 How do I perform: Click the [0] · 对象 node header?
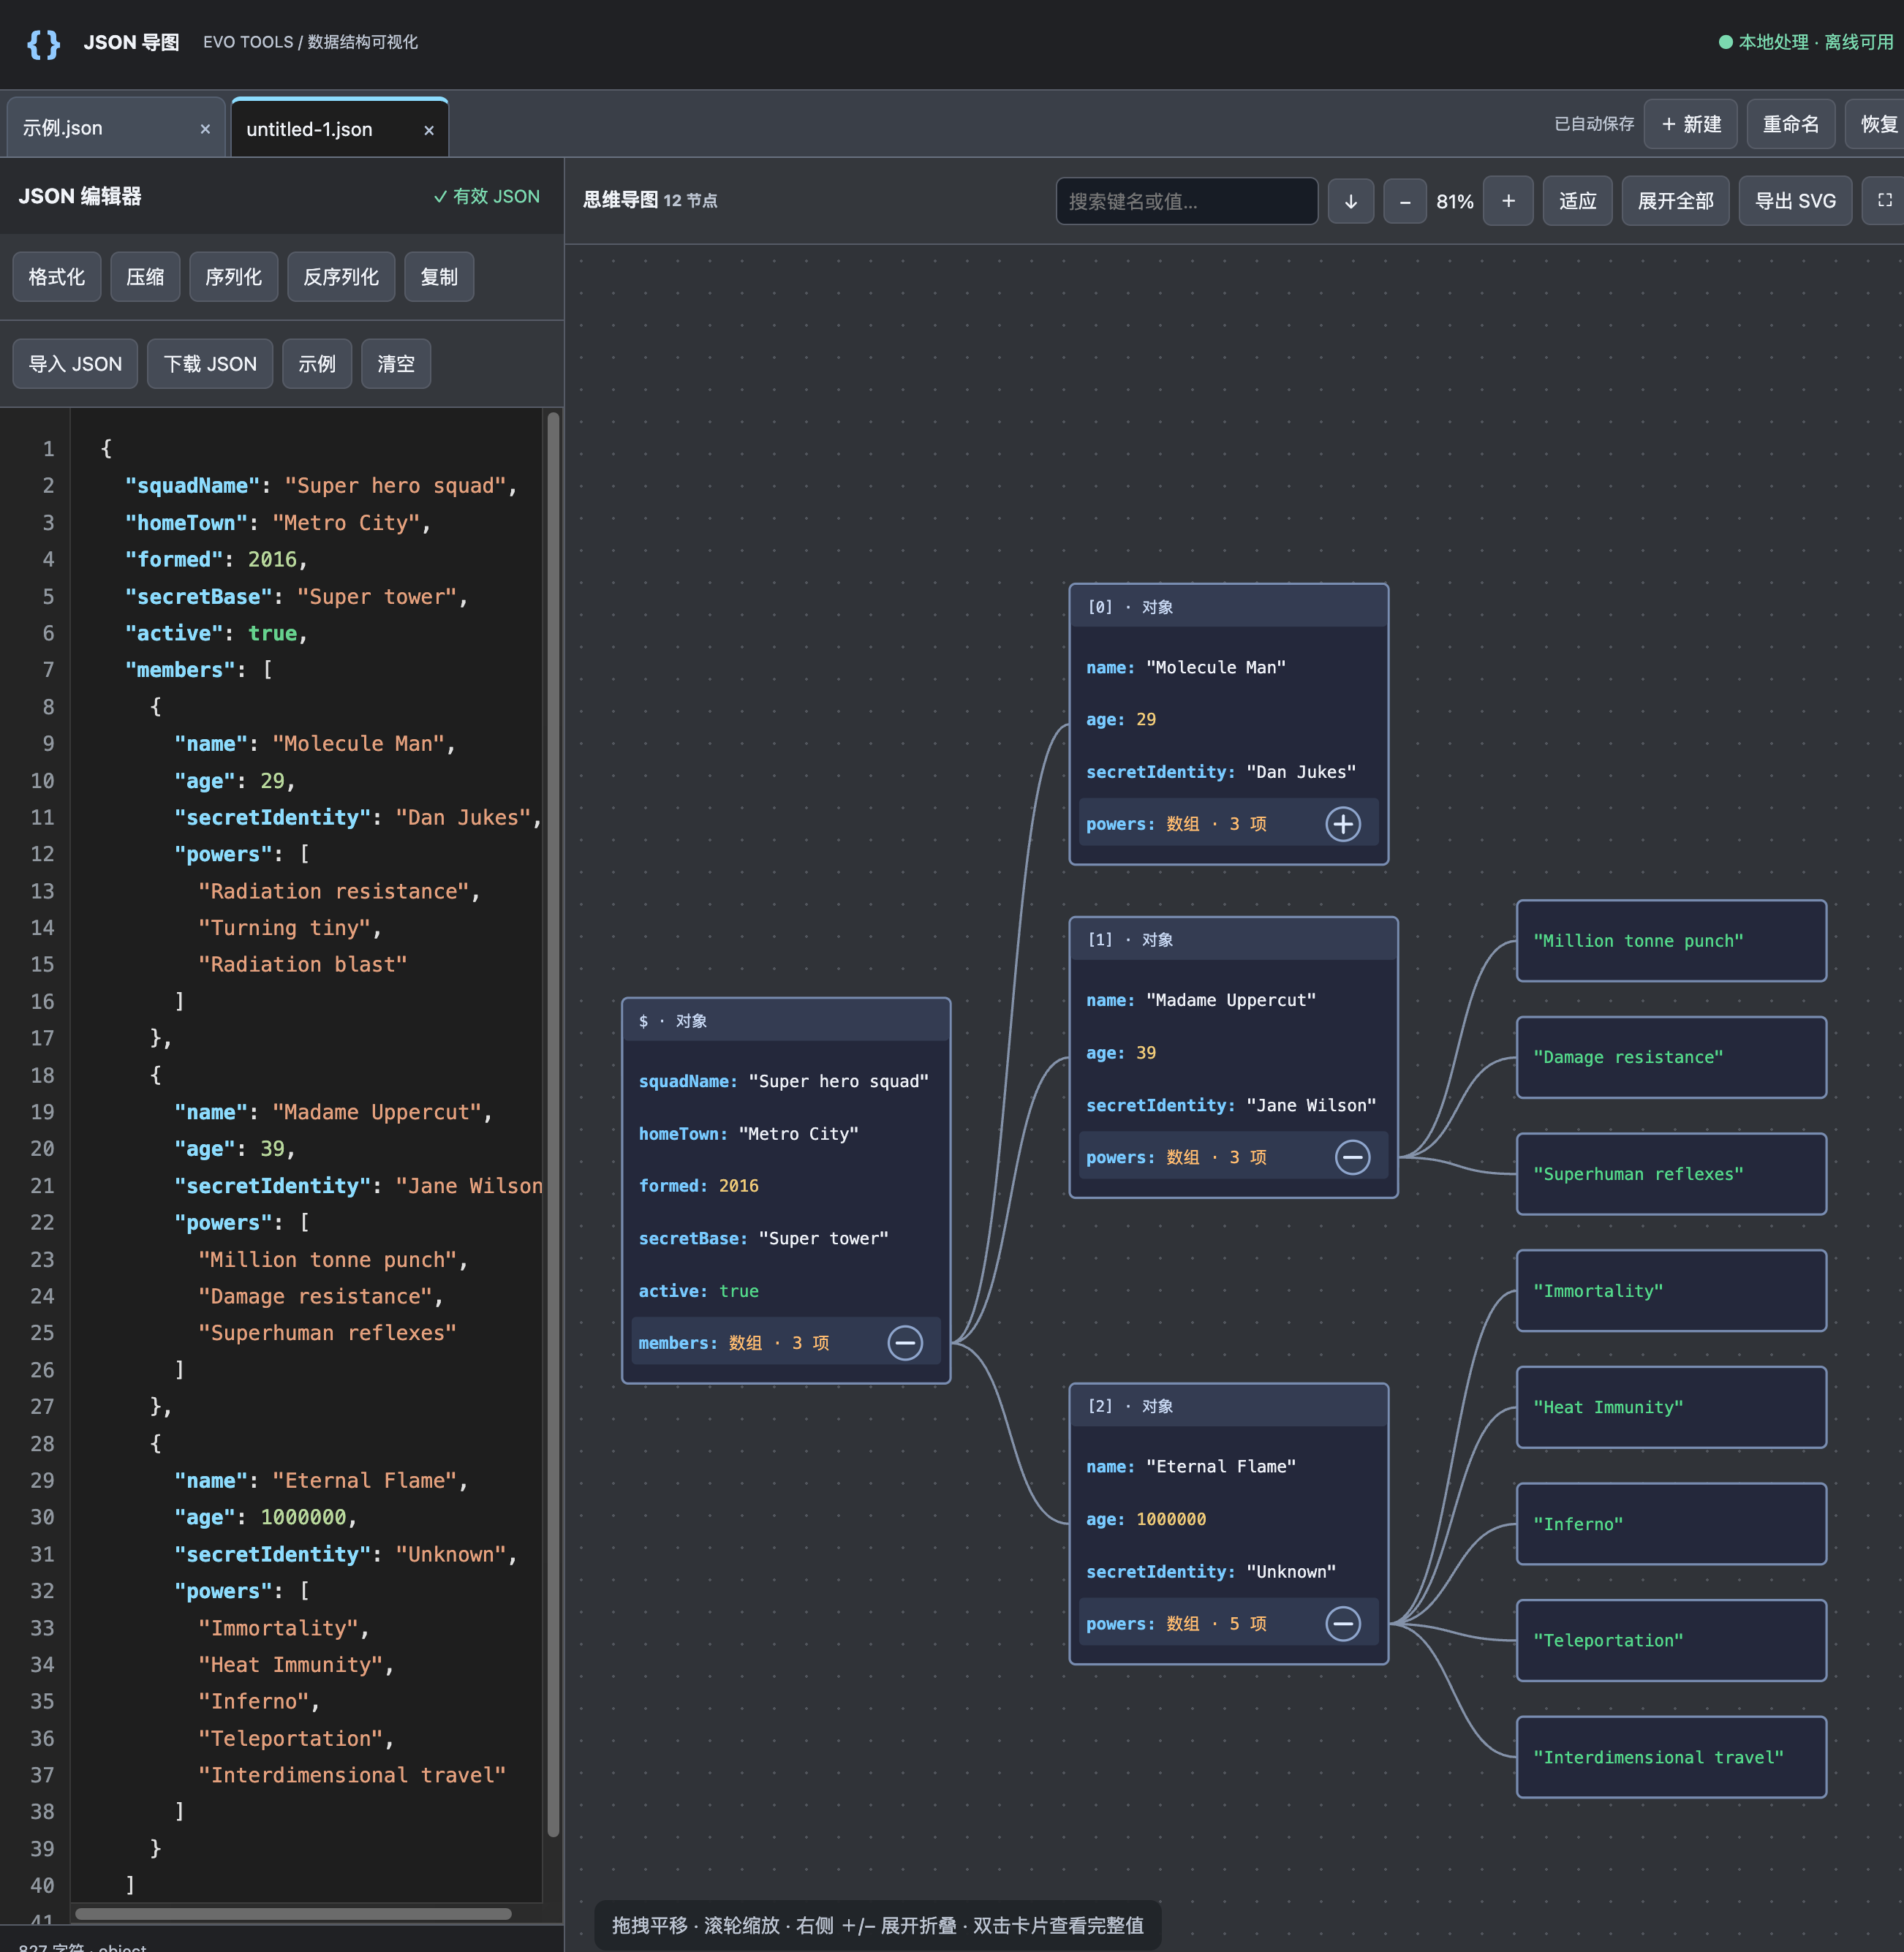click(1229, 607)
